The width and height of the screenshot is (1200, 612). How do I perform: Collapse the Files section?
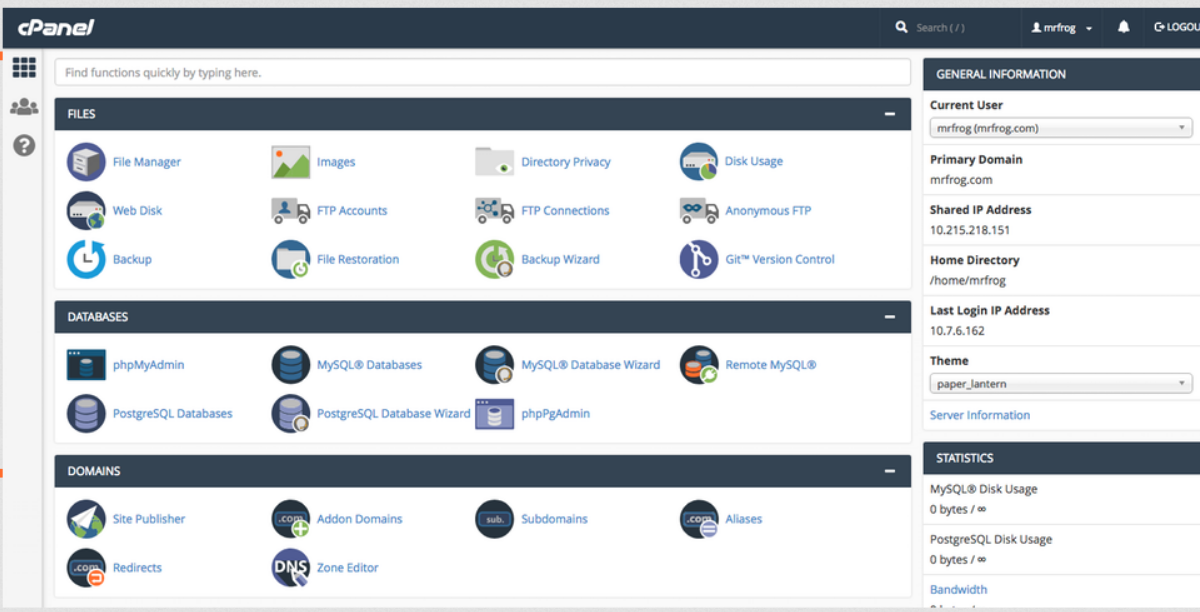pyautogui.click(x=890, y=114)
